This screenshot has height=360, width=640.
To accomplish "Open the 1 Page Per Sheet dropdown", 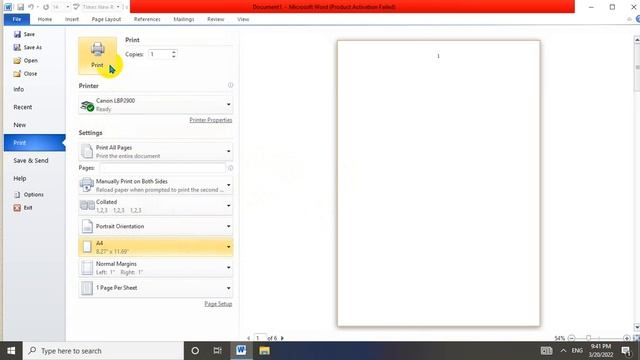I will [156, 288].
